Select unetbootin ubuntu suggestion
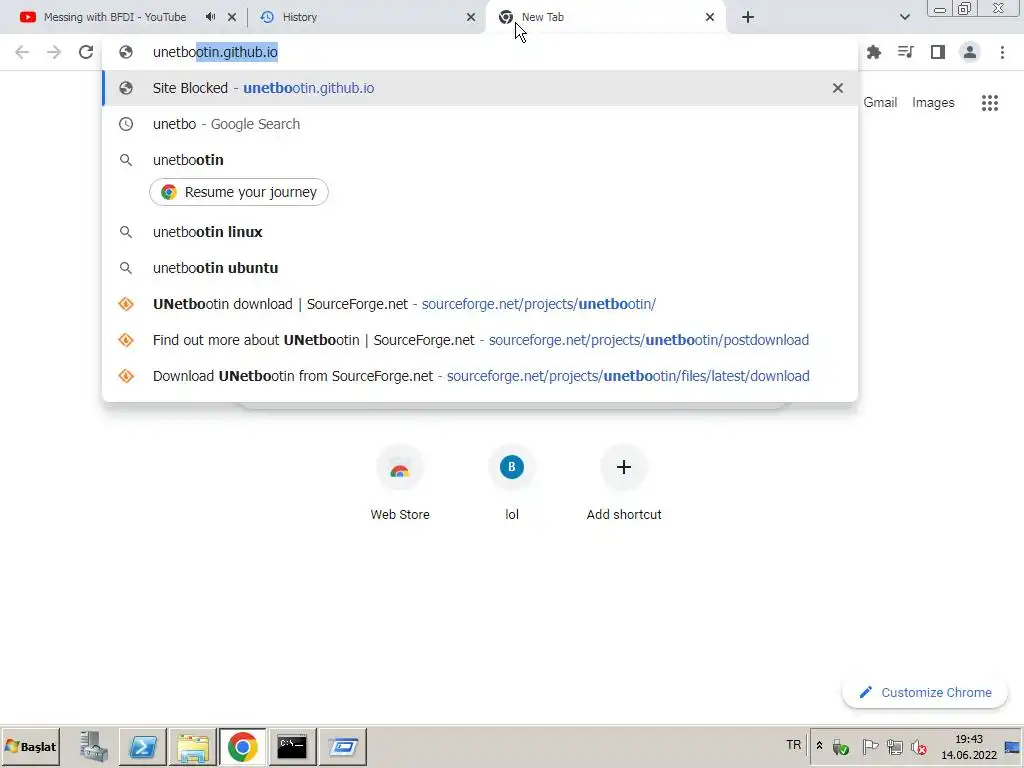Image resolution: width=1024 pixels, height=768 pixels. [479, 268]
